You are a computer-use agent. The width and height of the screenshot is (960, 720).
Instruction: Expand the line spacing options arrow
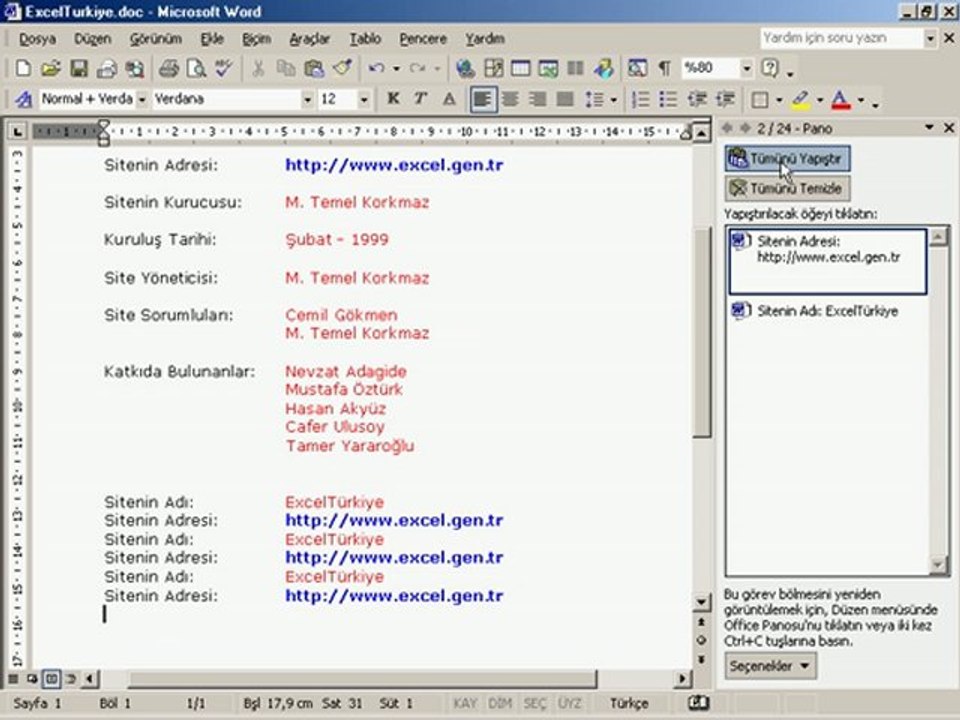tap(613, 100)
